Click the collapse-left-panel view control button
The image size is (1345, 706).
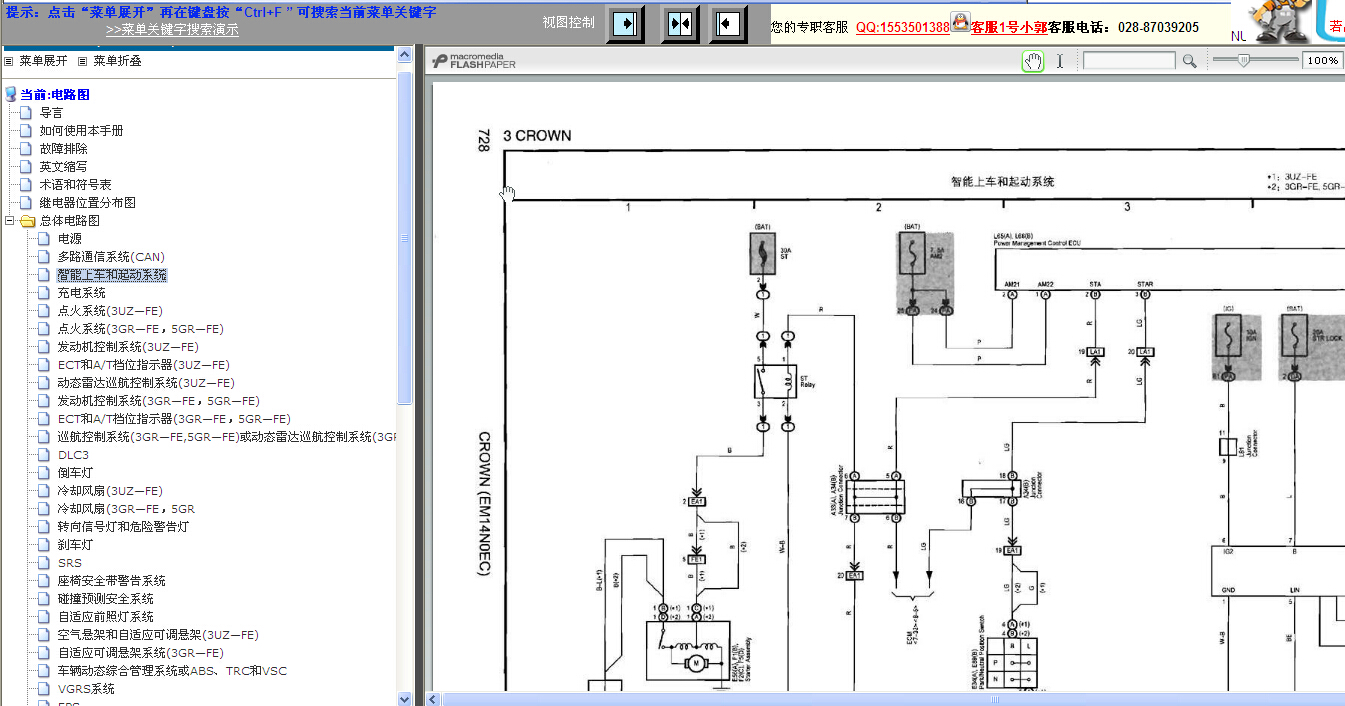(x=729, y=23)
